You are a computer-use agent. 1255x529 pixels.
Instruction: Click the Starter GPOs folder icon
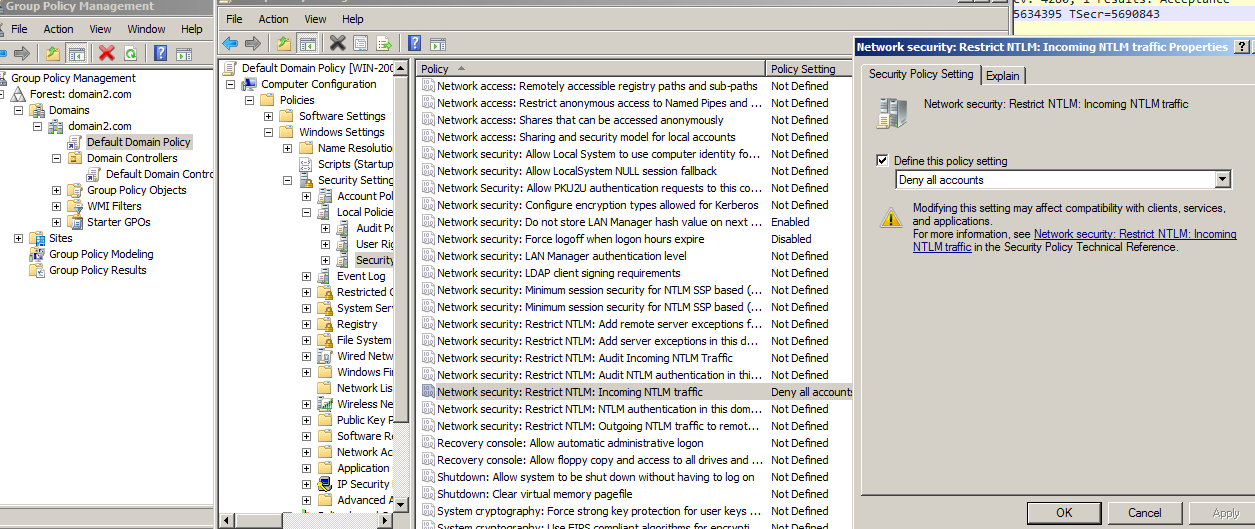(x=75, y=222)
